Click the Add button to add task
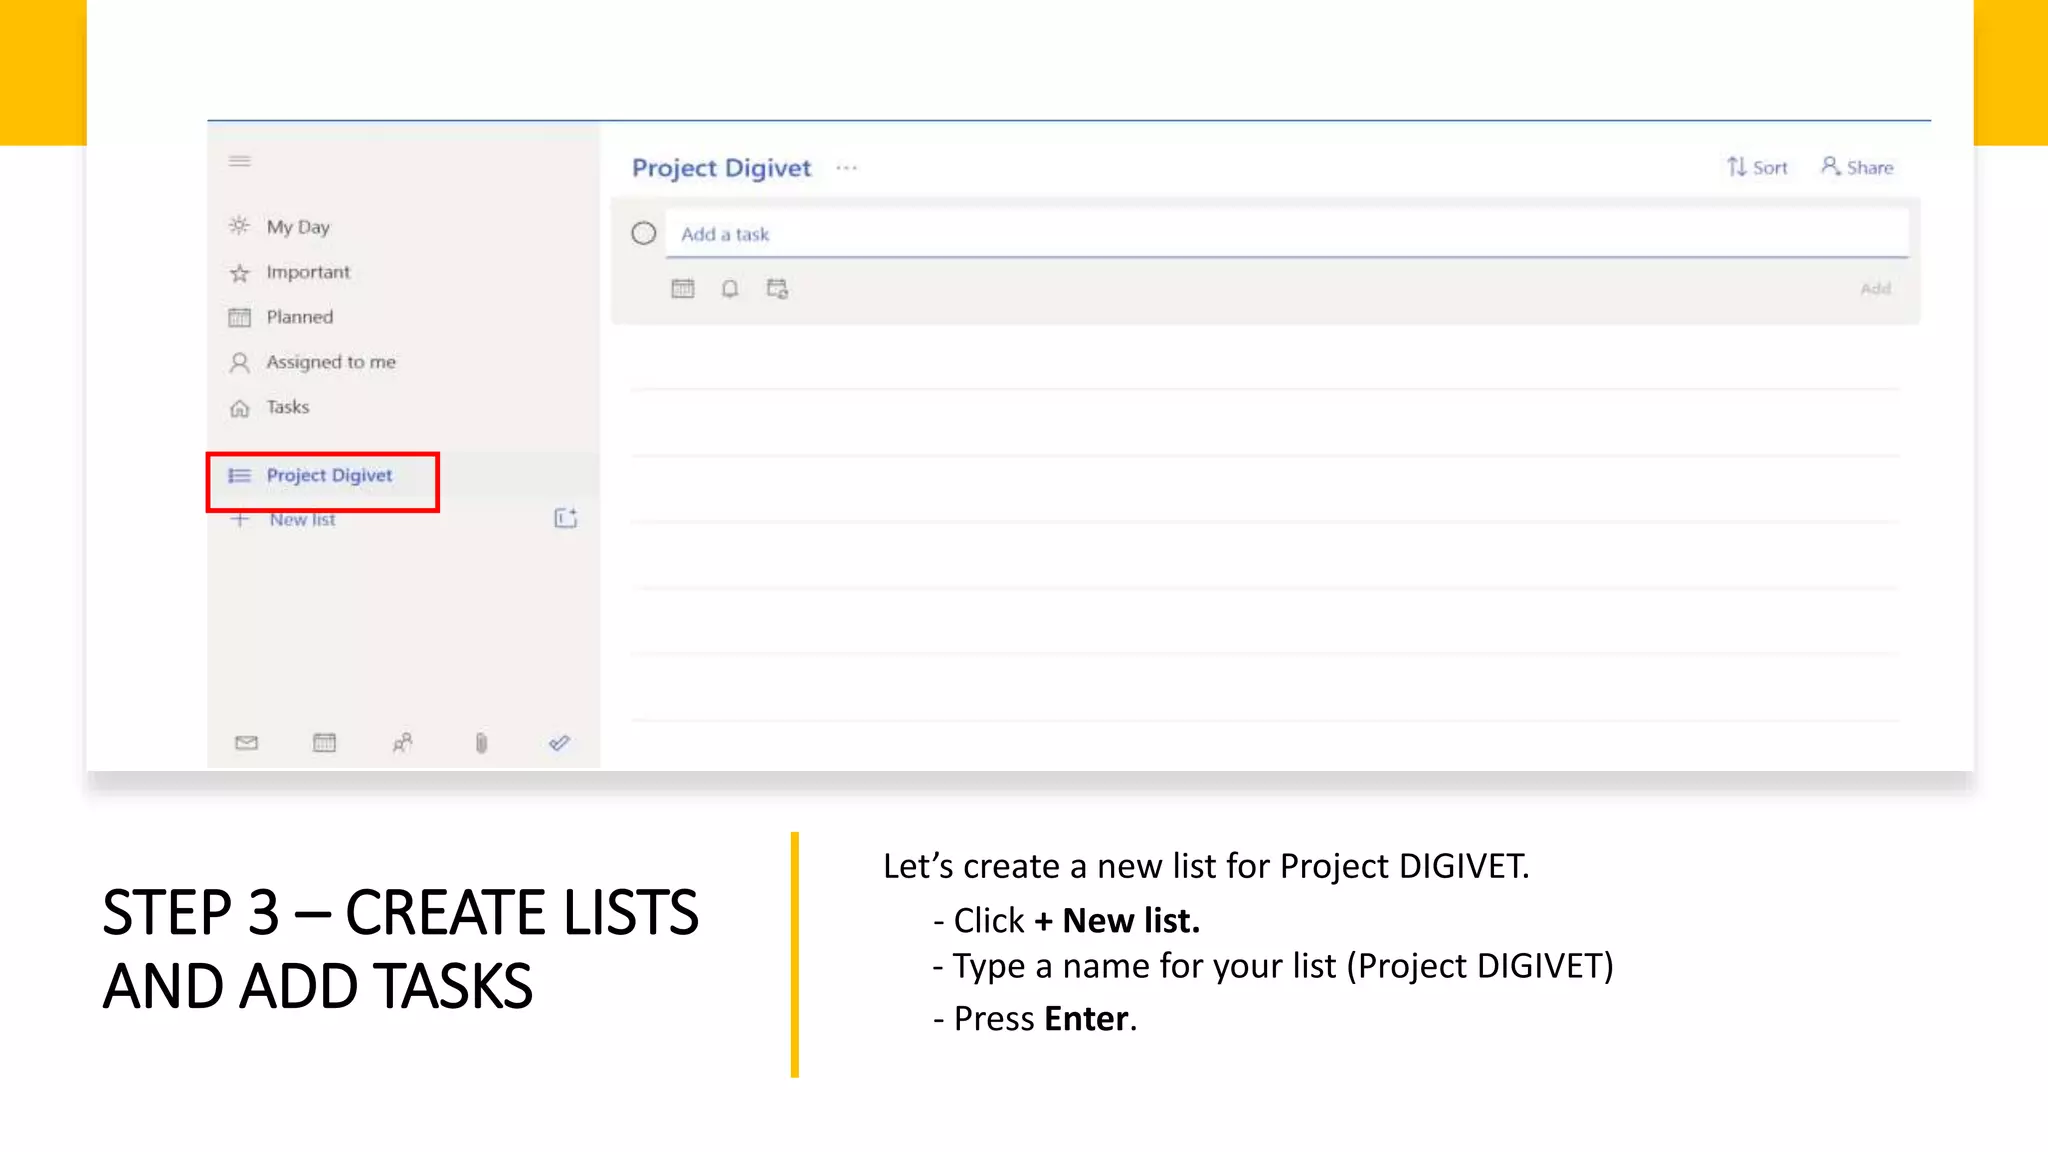Screen dimensions: 2048x1152 [1875, 289]
